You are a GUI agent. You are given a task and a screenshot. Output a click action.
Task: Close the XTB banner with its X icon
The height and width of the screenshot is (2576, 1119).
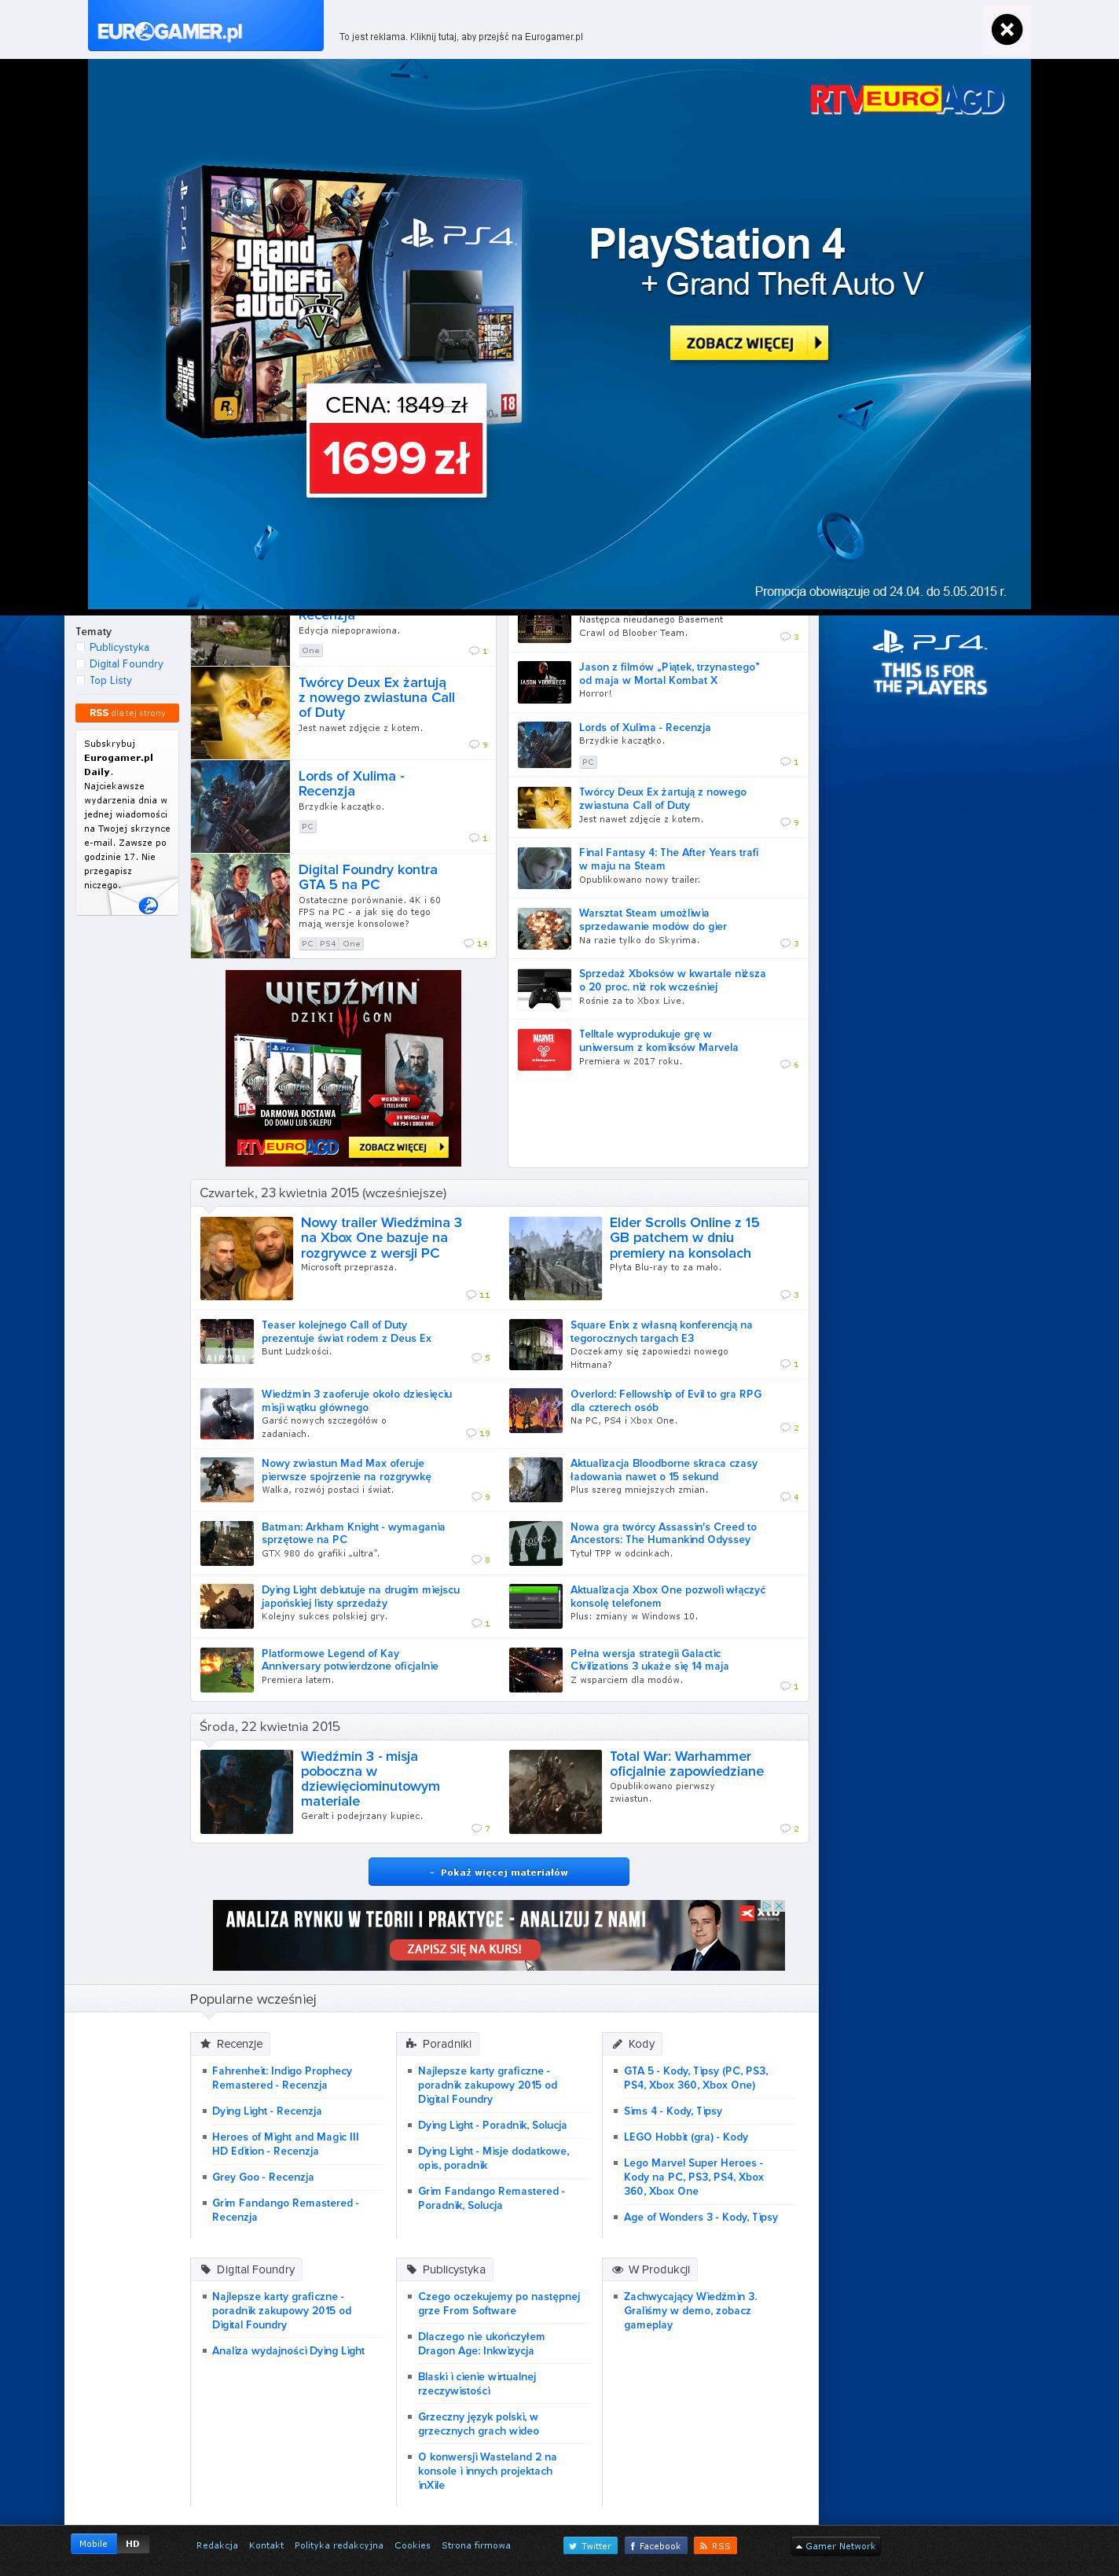779,1905
